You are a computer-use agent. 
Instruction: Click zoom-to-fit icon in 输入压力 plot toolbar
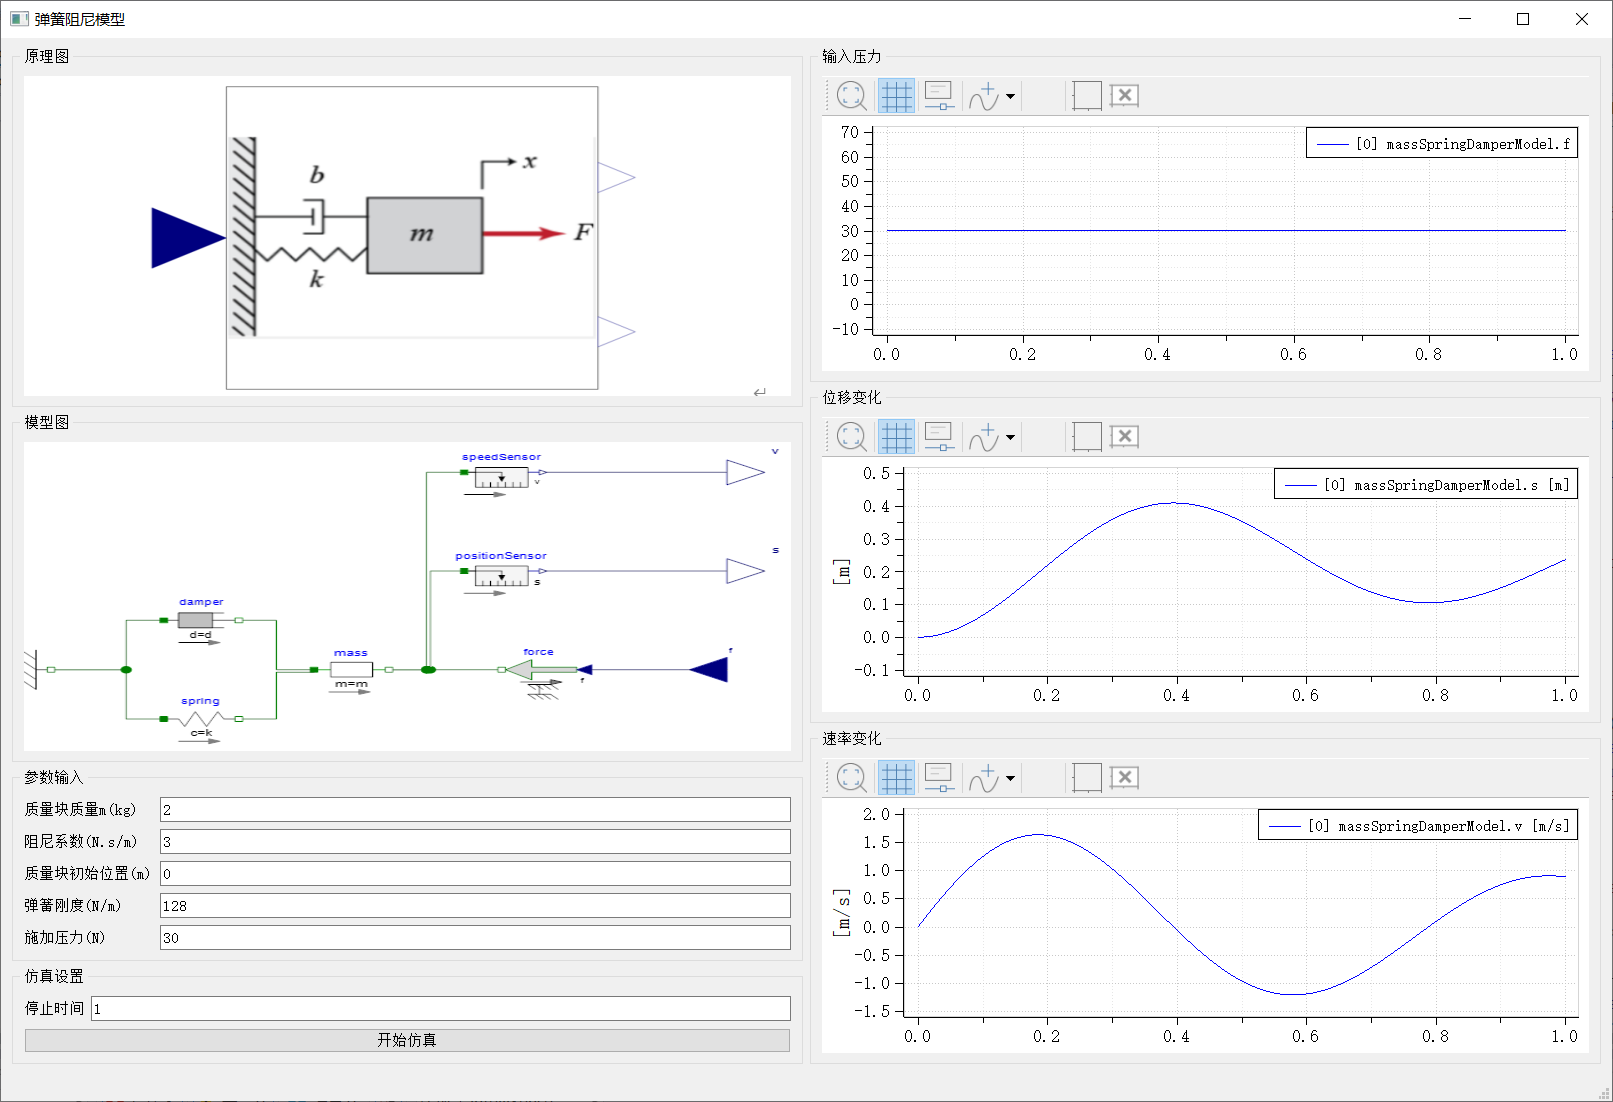tap(851, 96)
